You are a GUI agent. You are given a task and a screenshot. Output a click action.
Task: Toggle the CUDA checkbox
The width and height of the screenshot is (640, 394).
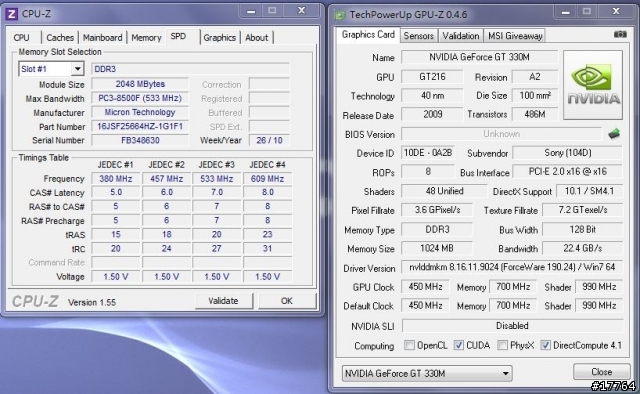(x=459, y=345)
